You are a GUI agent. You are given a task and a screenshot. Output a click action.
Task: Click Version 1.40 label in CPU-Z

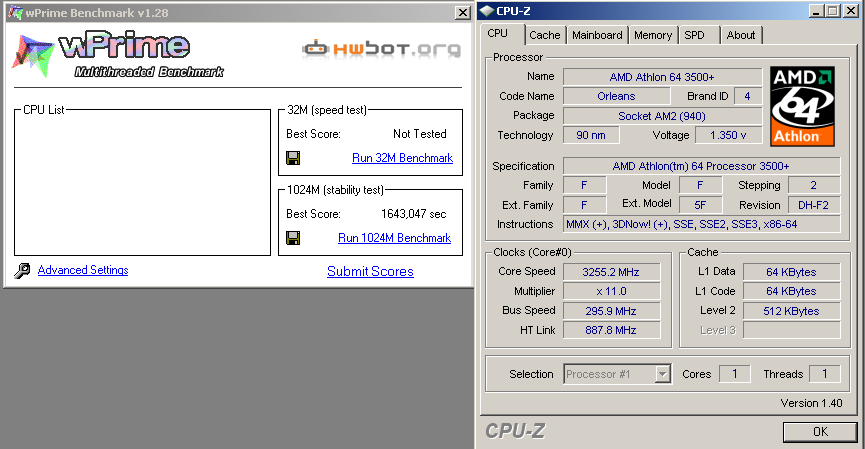811,403
